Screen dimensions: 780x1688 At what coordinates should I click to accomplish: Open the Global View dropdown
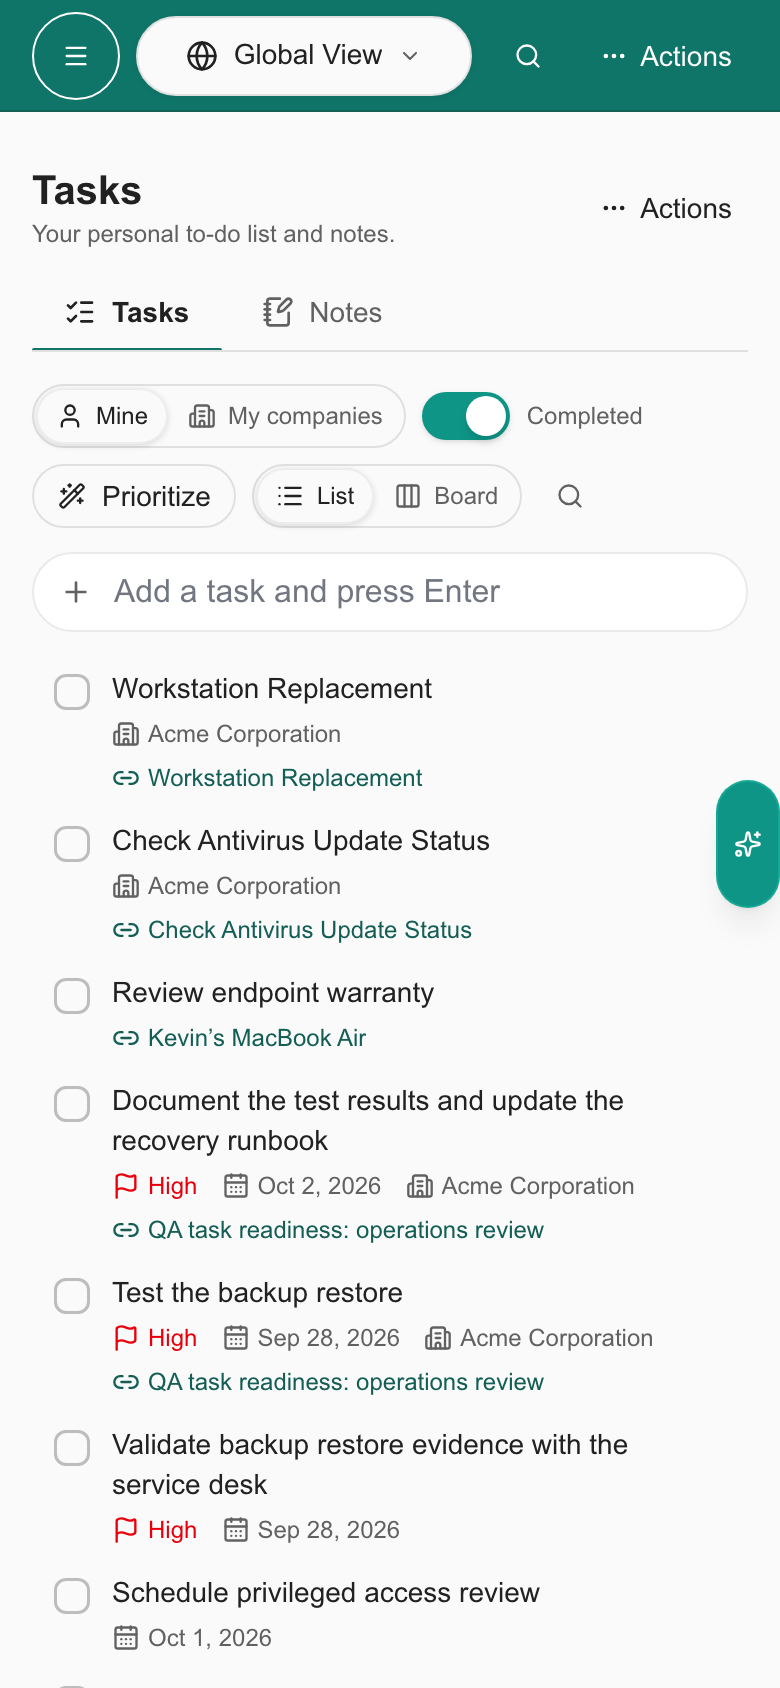(304, 56)
